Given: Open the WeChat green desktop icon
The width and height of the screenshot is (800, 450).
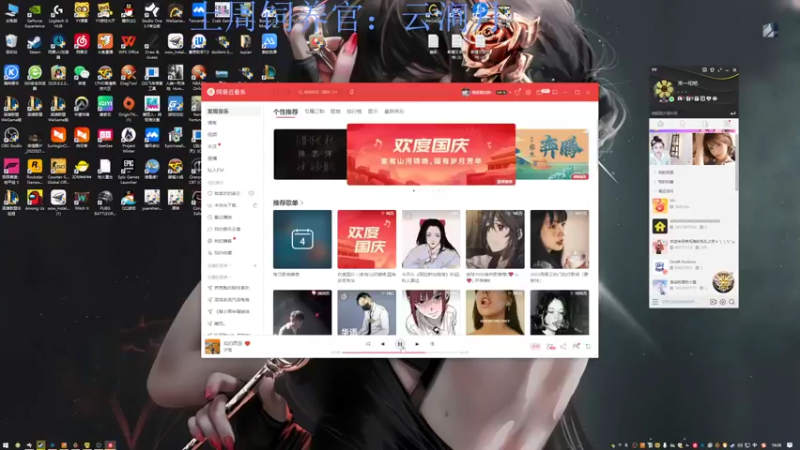Looking at the screenshot, I should [81, 75].
